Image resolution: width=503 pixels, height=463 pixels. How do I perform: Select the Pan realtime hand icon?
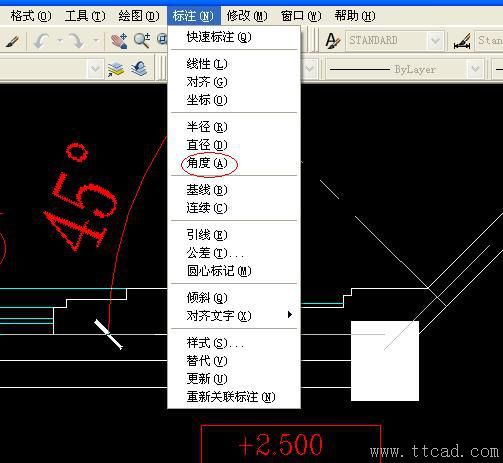pyautogui.click(x=119, y=41)
